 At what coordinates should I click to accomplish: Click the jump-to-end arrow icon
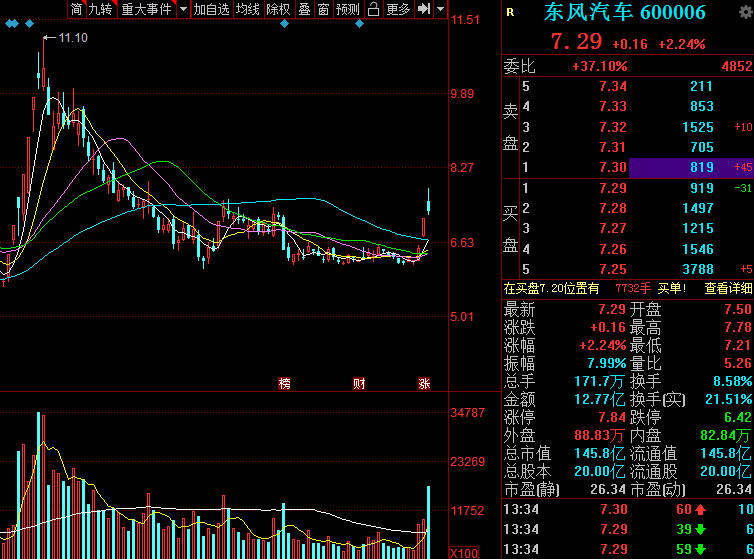pos(424,9)
